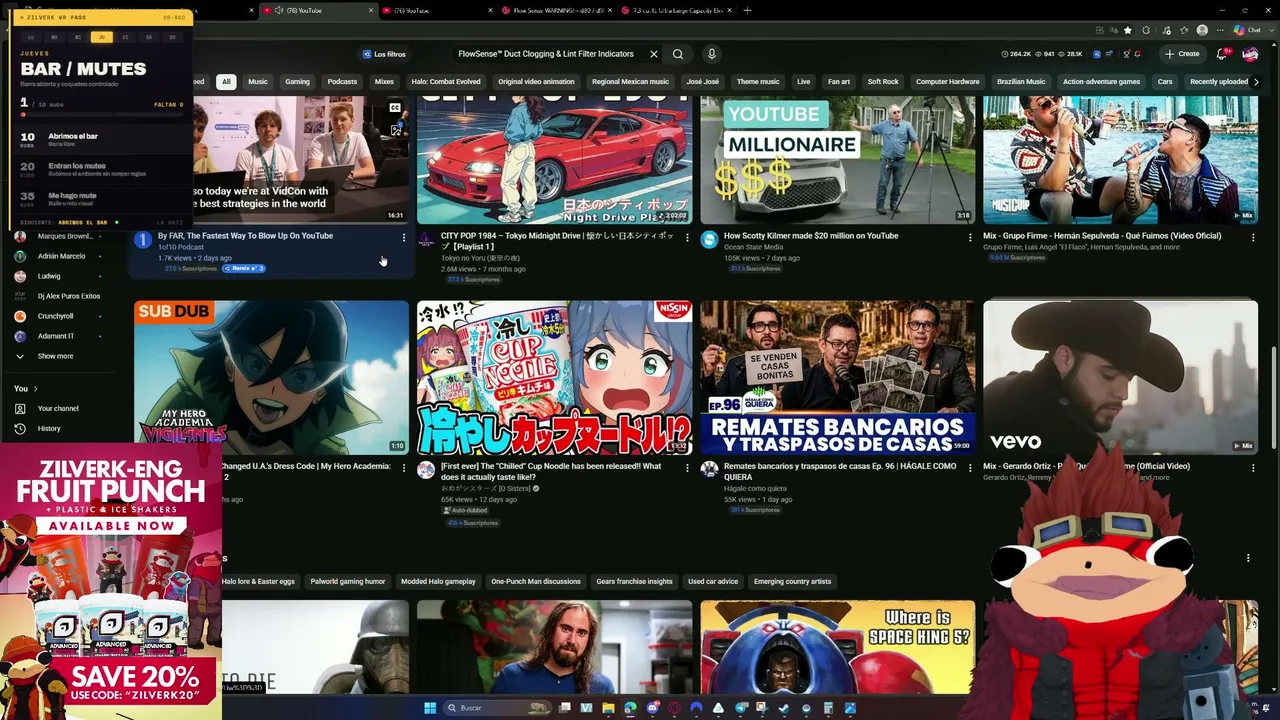Open Task View from the taskbar
This screenshot has height=720, width=1280.
click(564, 708)
